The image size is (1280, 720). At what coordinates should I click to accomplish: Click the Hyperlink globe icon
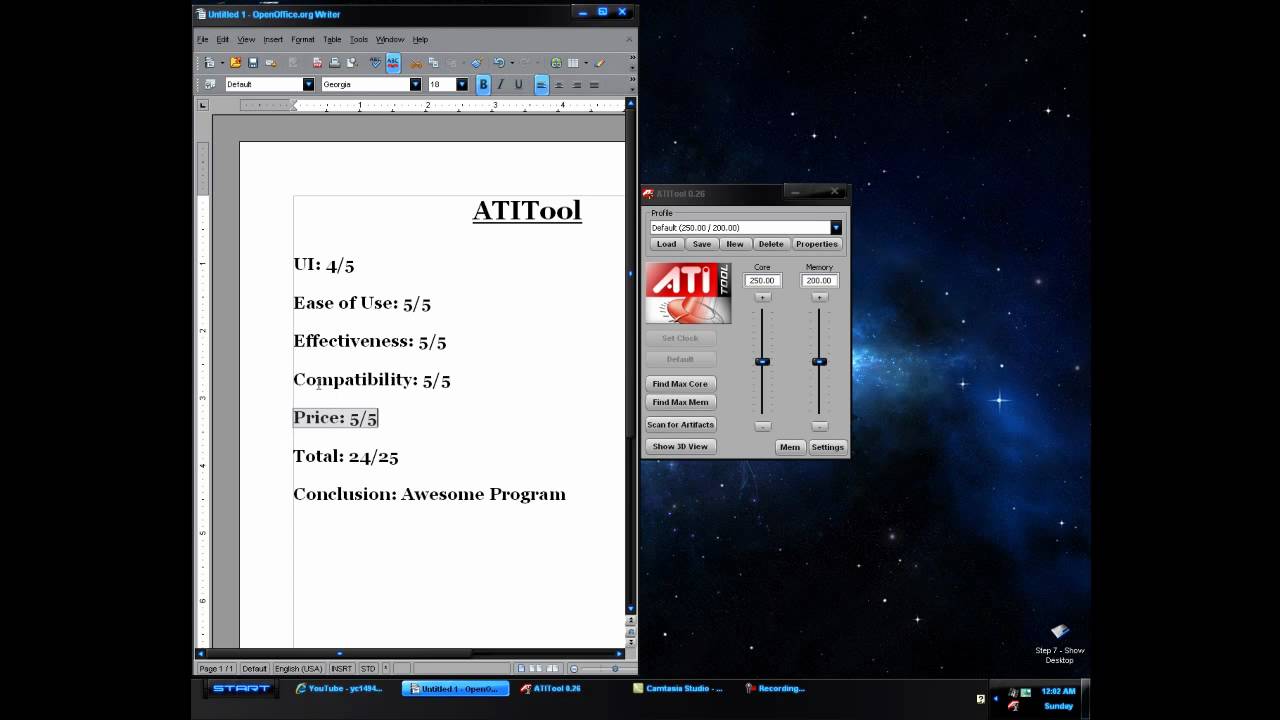(556, 62)
